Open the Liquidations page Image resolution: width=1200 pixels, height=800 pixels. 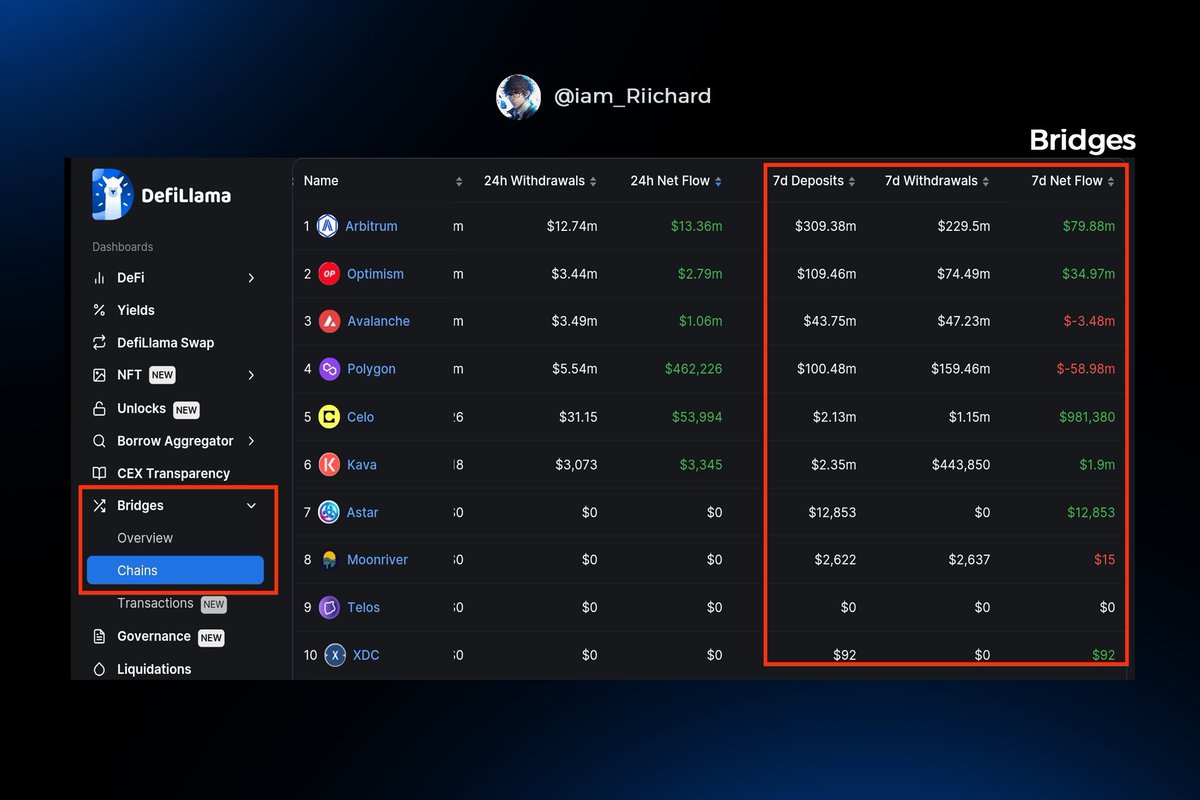(154, 669)
